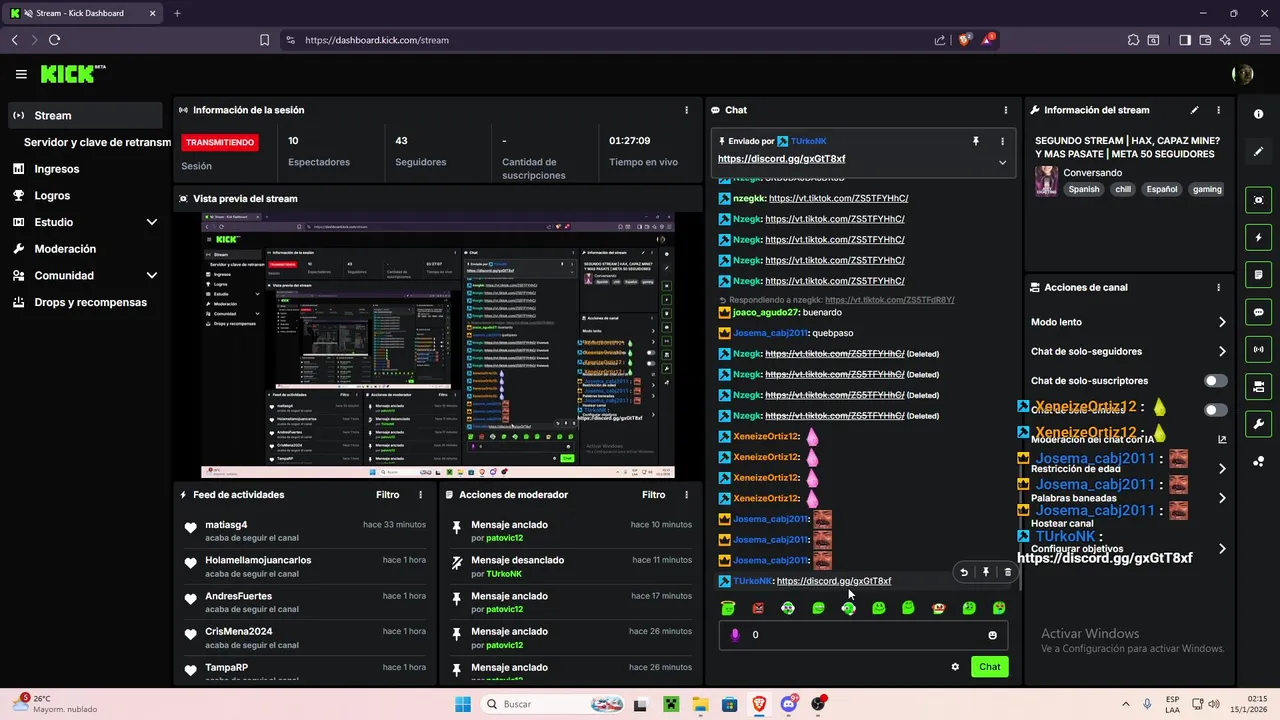Open Restricción de edad arrow

pyautogui.click(x=1222, y=468)
